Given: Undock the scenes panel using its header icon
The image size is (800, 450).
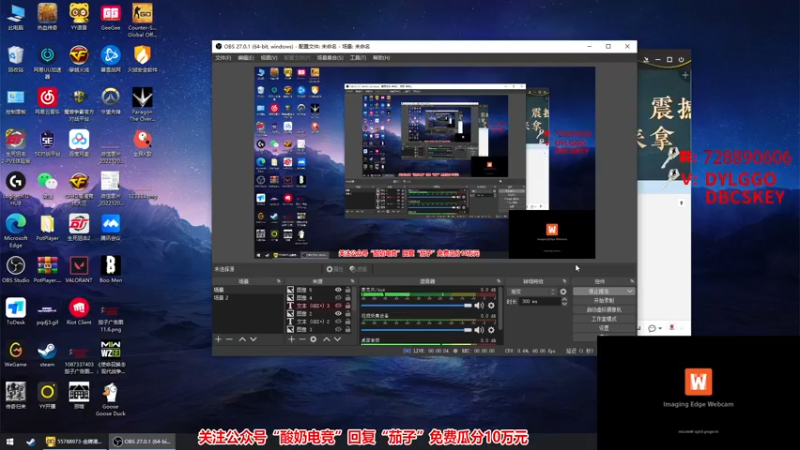Looking at the screenshot, I should 279,281.
